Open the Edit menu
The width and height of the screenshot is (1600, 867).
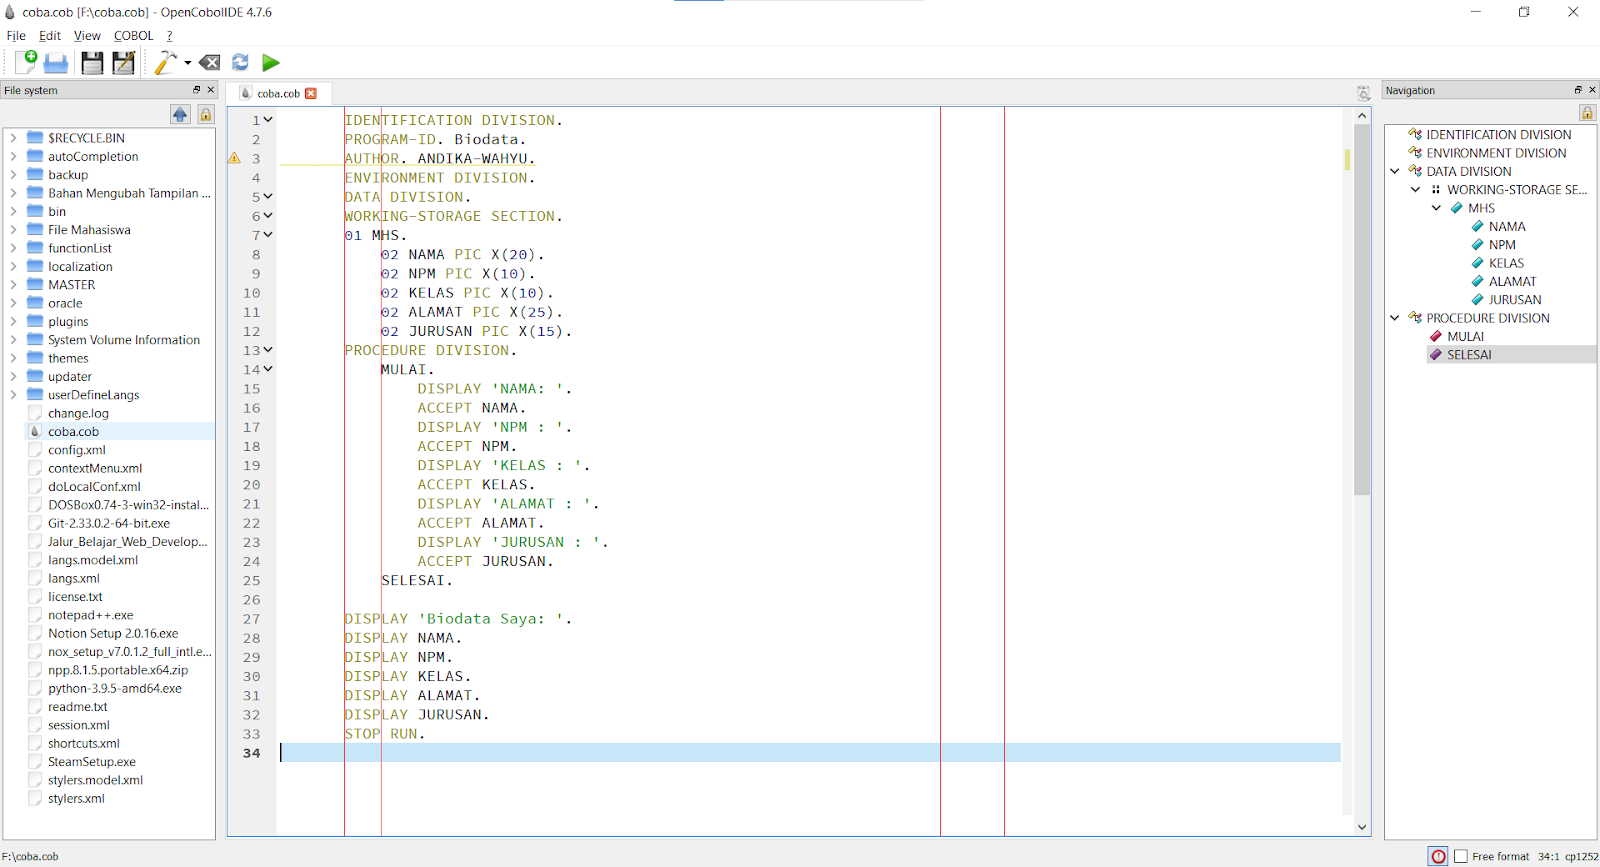50,35
